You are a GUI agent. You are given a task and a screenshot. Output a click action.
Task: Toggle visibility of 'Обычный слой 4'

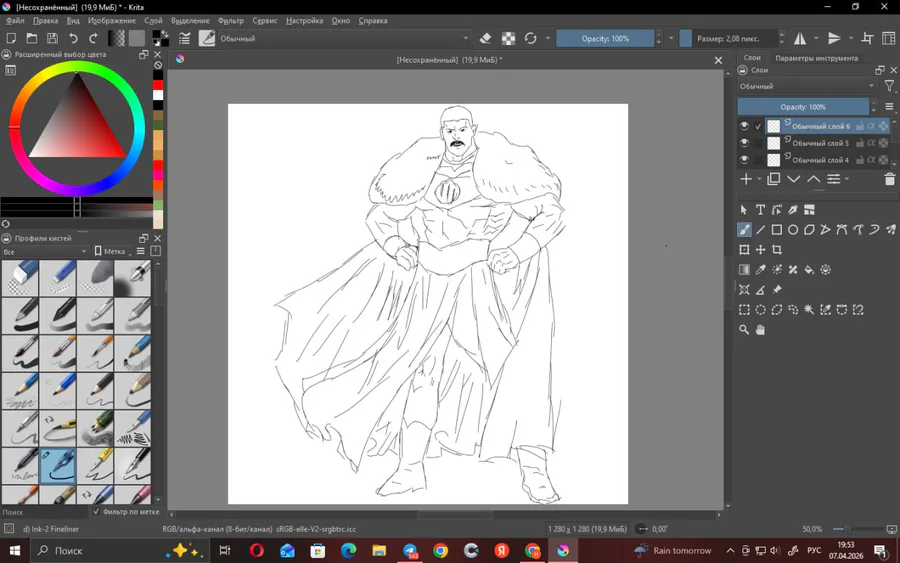coord(744,160)
